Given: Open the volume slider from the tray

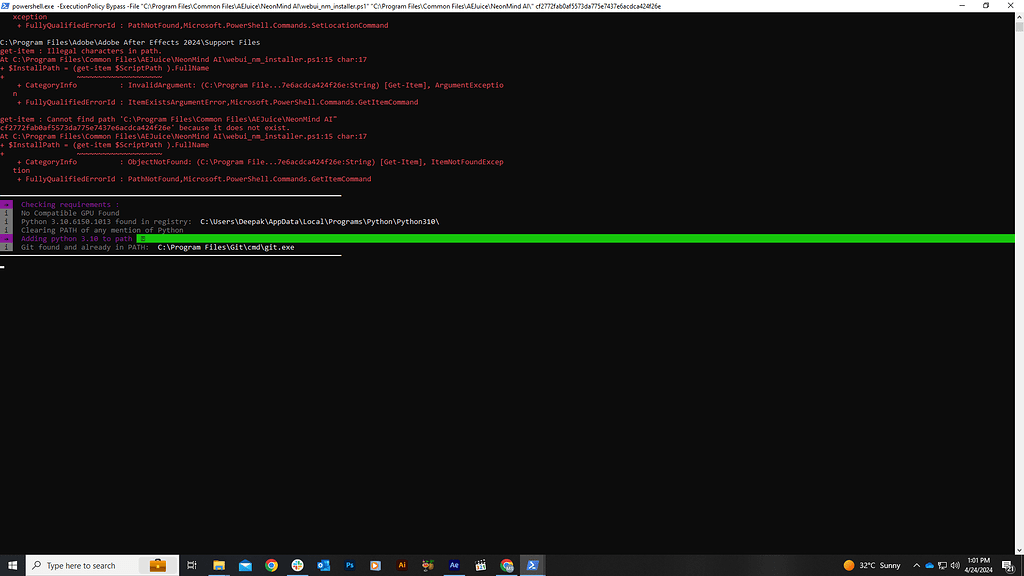Looking at the screenshot, I should (x=956, y=565).
